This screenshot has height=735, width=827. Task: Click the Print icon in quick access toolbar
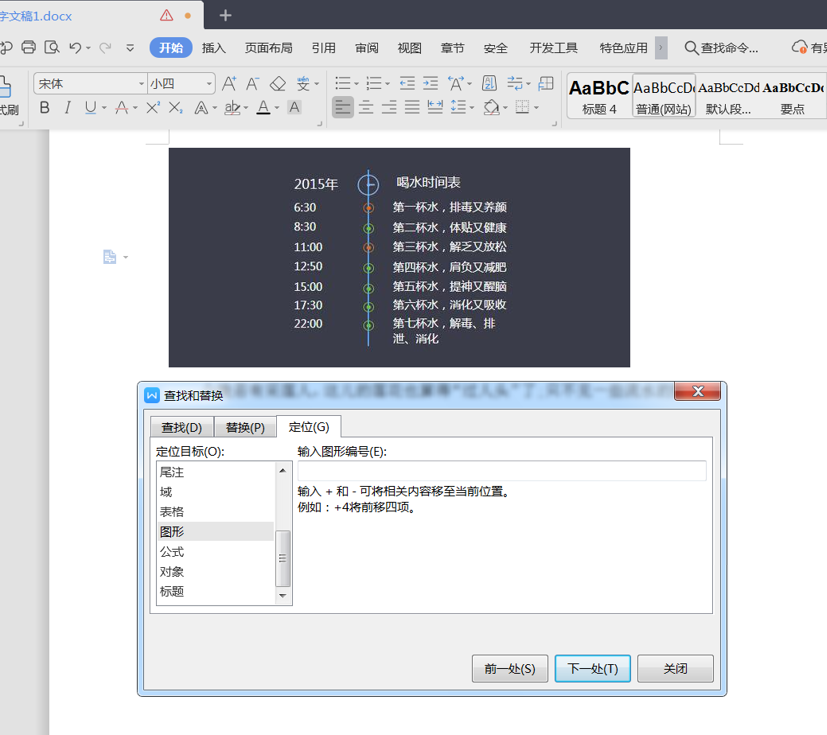(x=28, y=47)
